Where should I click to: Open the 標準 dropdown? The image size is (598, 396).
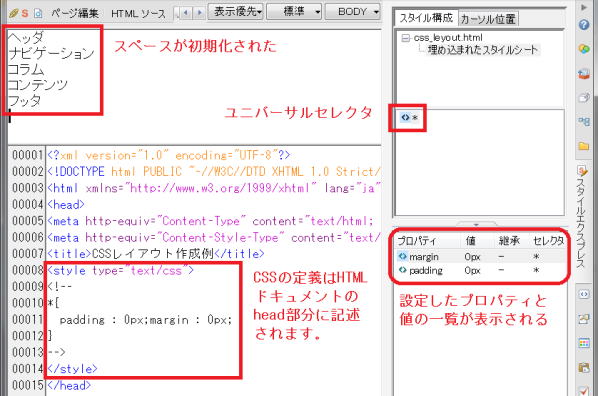[x=294, y=12]
